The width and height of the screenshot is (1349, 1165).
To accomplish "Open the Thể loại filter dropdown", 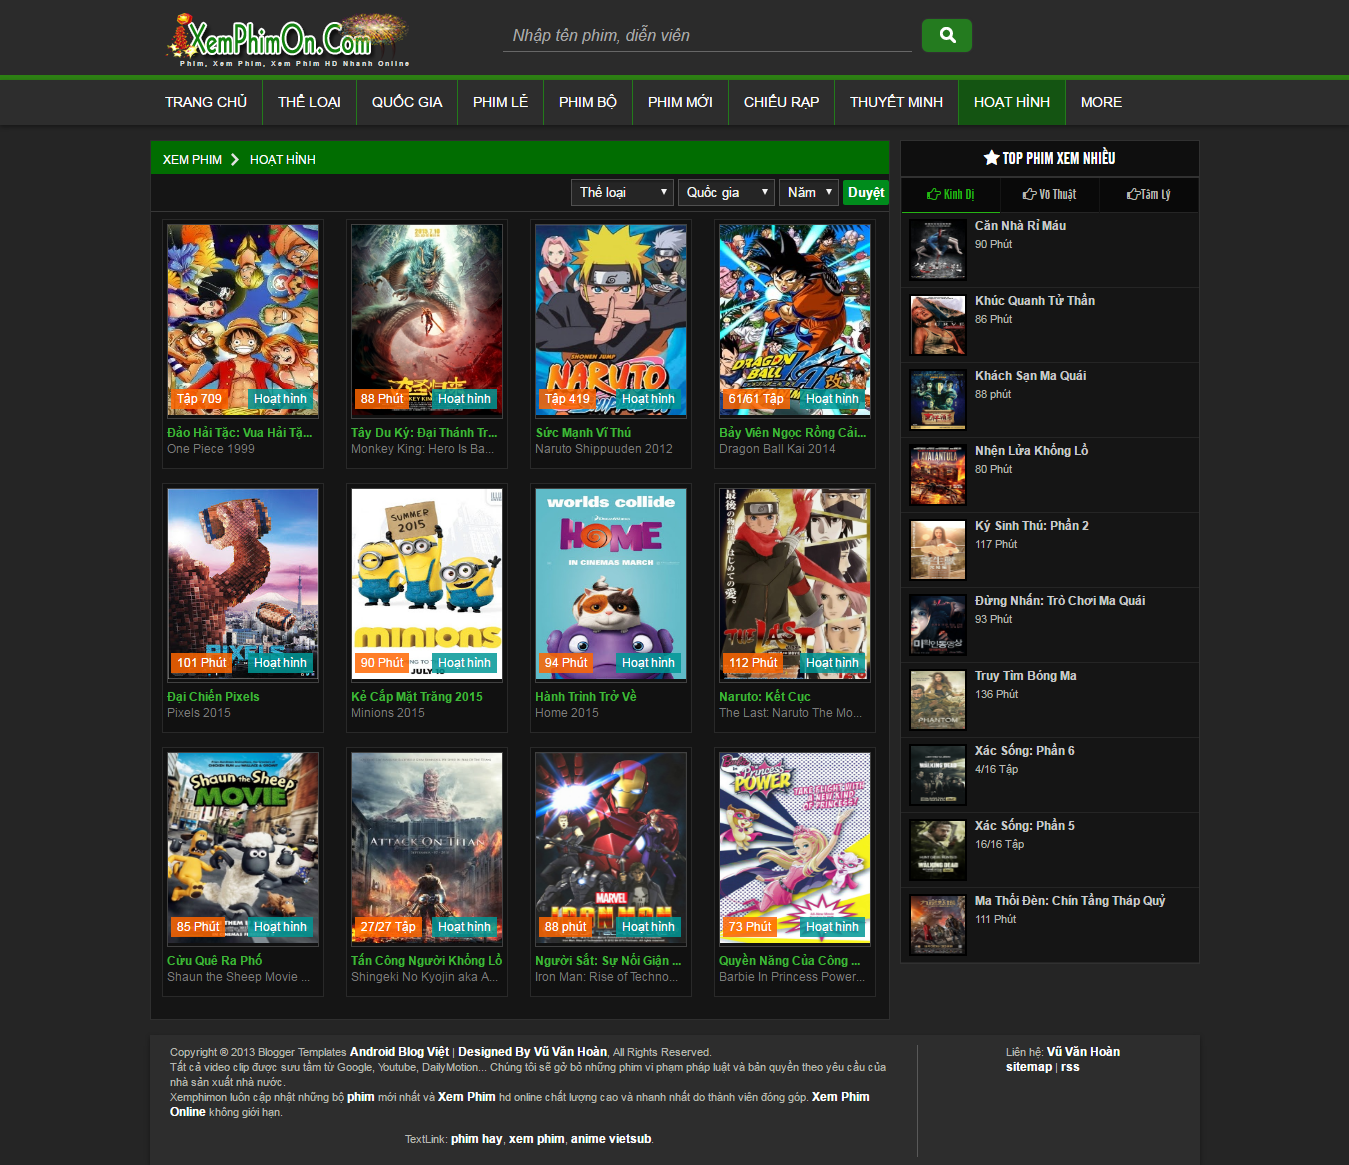I will [x=622, y=192].
